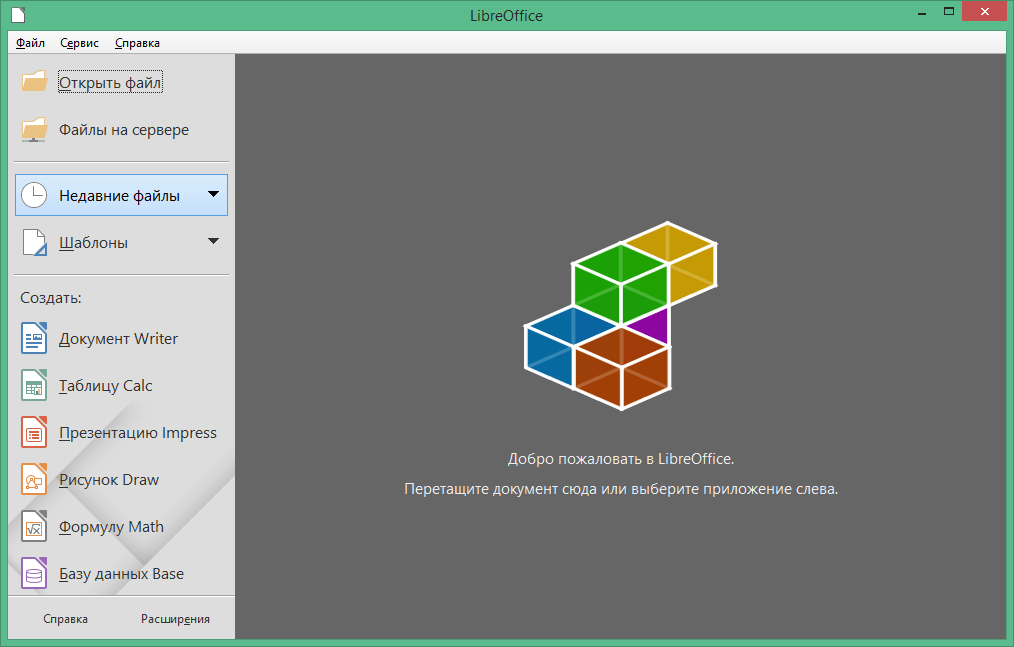The image size is (1014, 647).
Task: Create a new Draw drawing
Action: [108, 479]
